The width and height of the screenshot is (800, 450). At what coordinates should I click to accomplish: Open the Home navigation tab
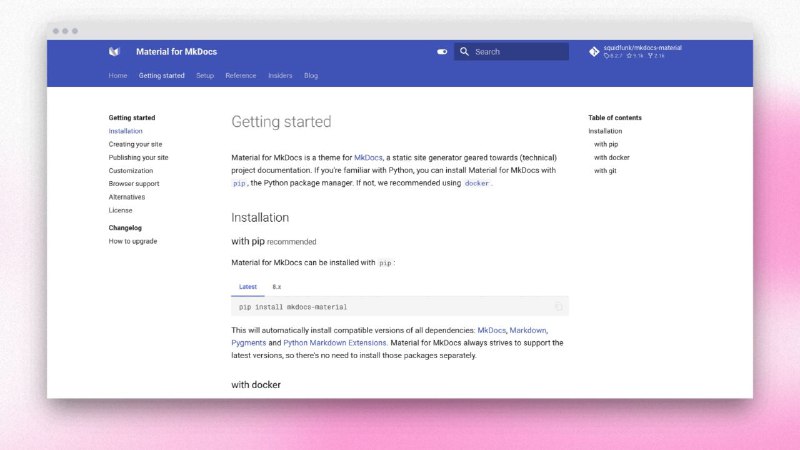point(118,76)
